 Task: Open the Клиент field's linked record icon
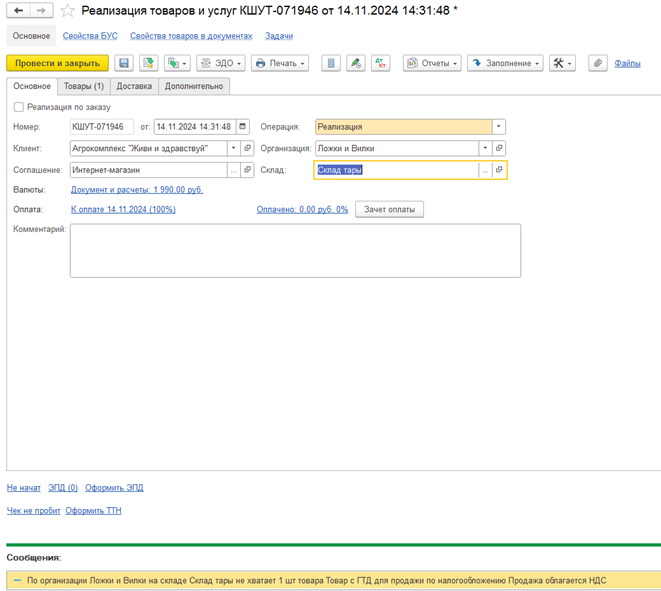247,148
